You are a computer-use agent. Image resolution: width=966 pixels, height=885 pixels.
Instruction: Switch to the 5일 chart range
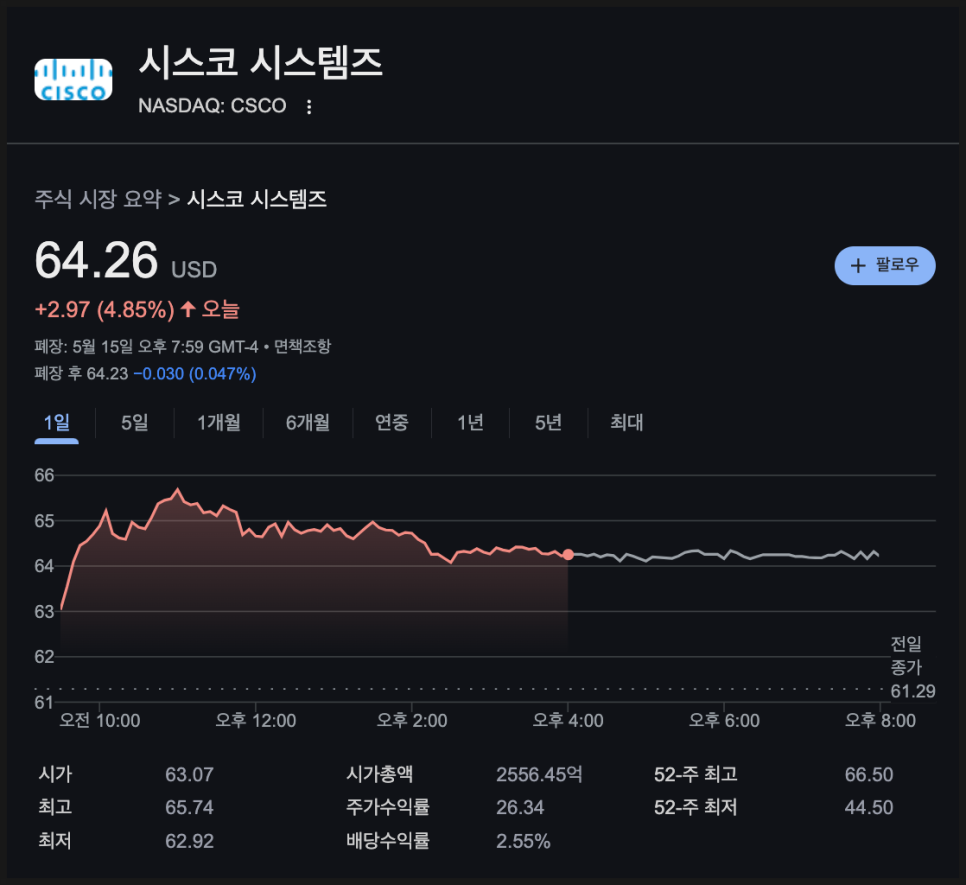coord(135,422)
